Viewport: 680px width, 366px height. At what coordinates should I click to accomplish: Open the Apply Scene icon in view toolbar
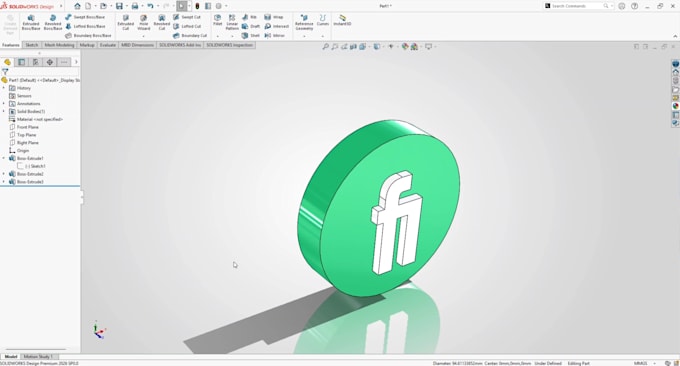click(x=414, y=46)
